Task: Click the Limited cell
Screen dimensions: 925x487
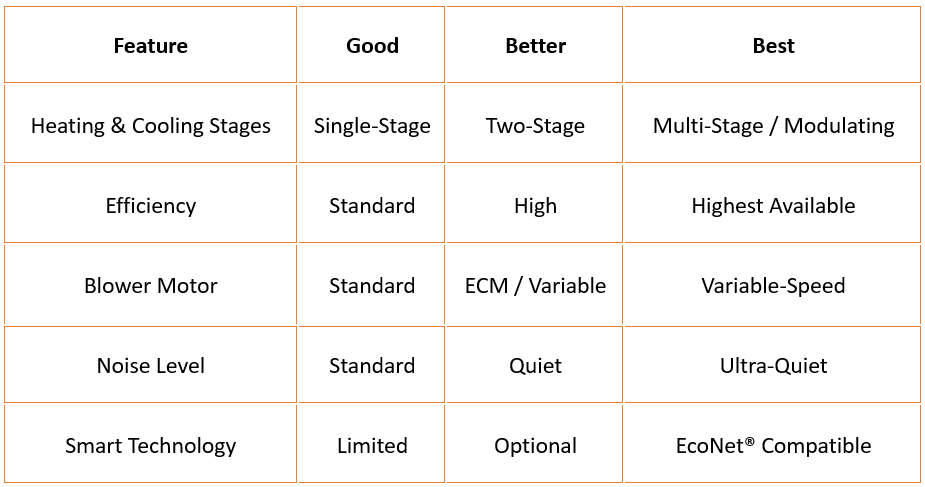Action: (x=372, y=446)
